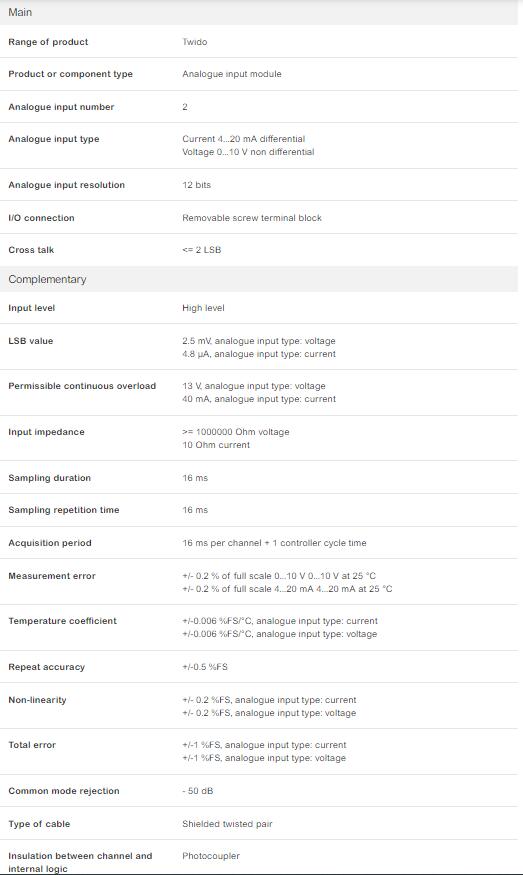Click the LSB value label
Image resolution: width=523 pixels, height=875 pixels.
[x=31, y=341]
